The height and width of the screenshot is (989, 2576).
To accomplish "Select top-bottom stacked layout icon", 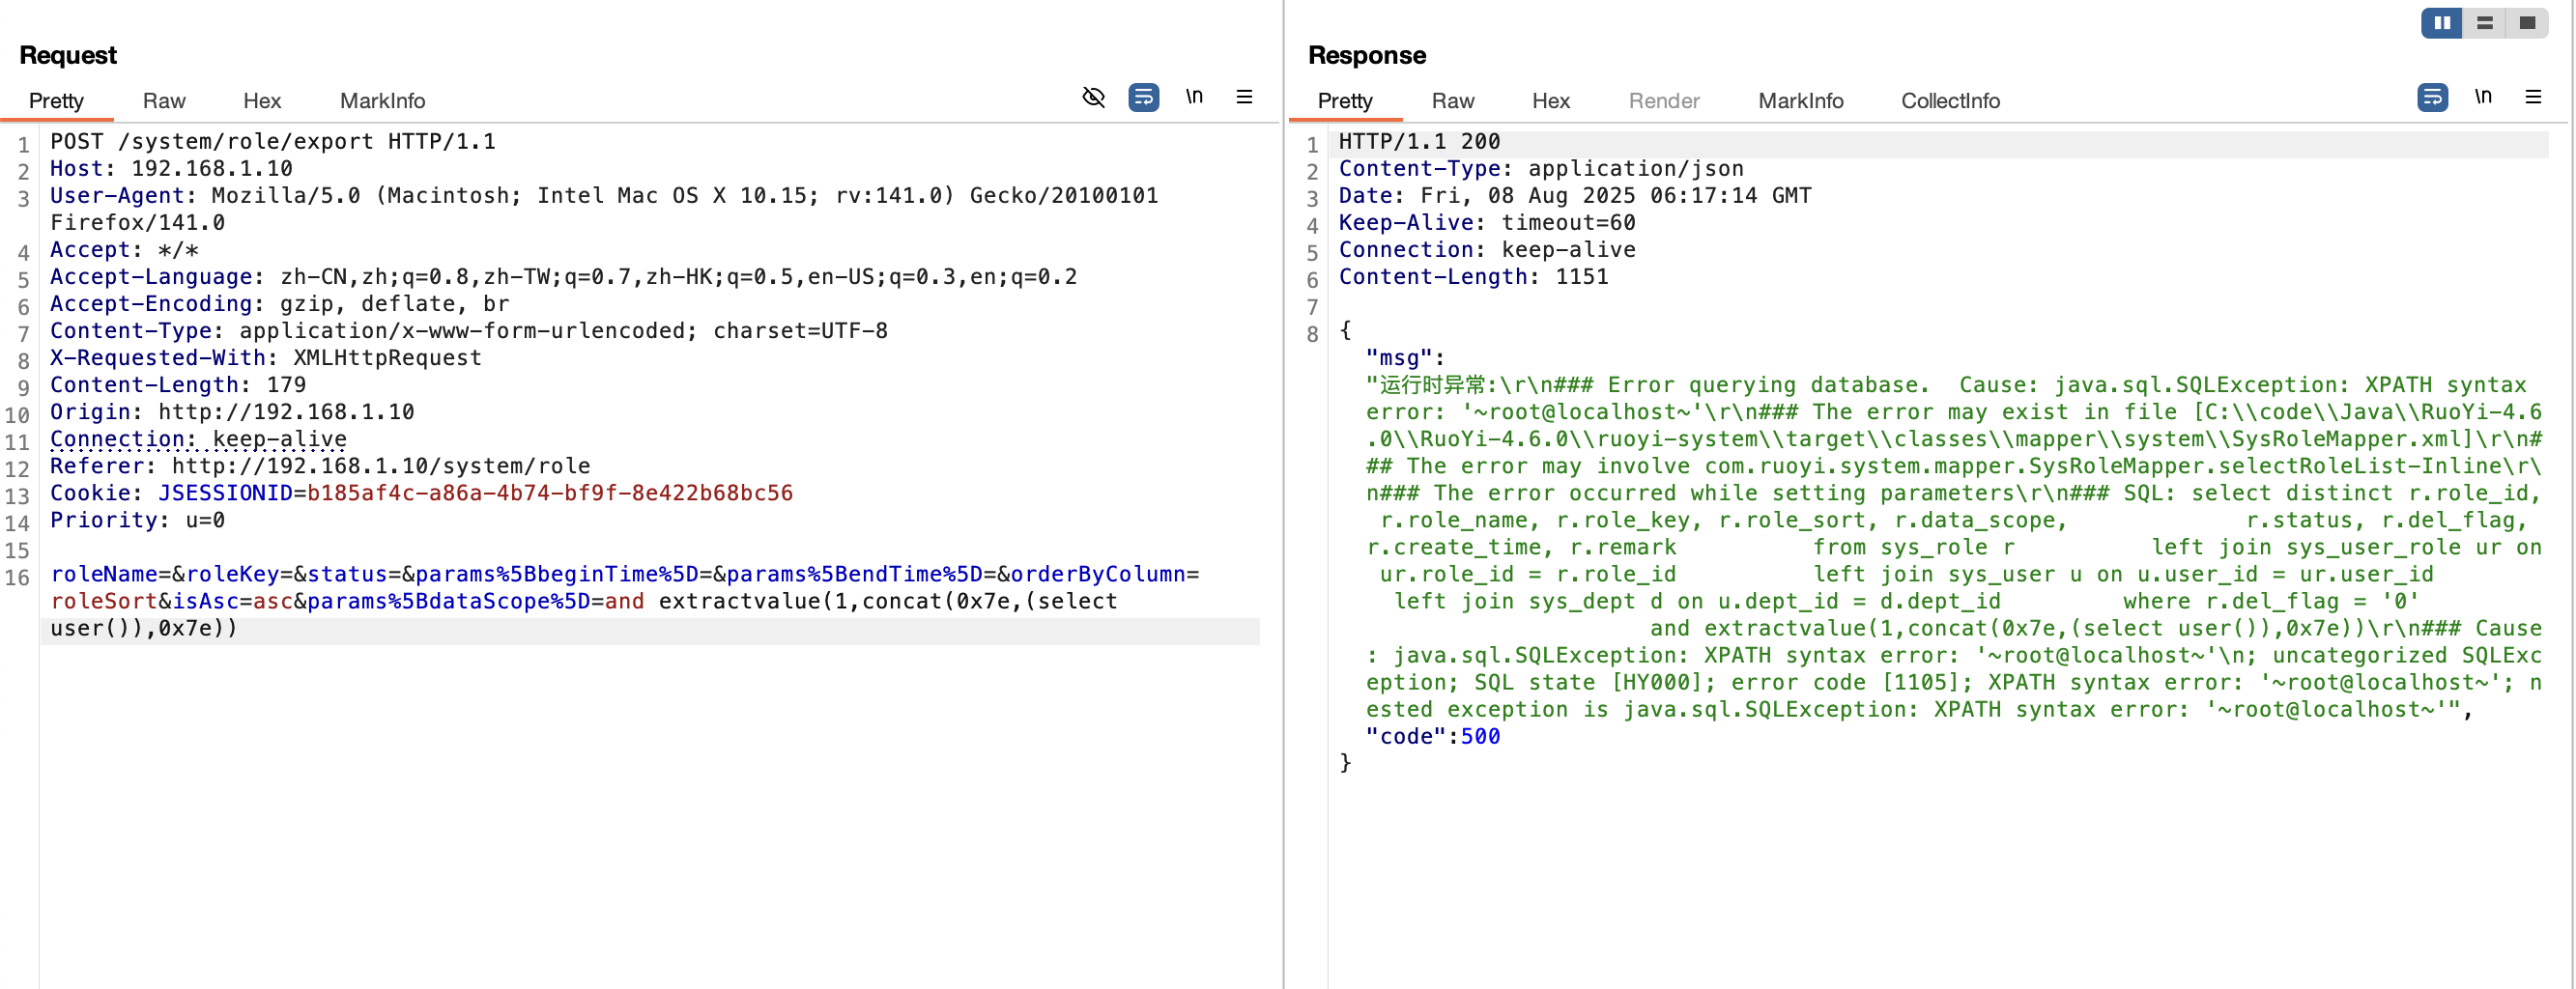I will [2484, 23].
